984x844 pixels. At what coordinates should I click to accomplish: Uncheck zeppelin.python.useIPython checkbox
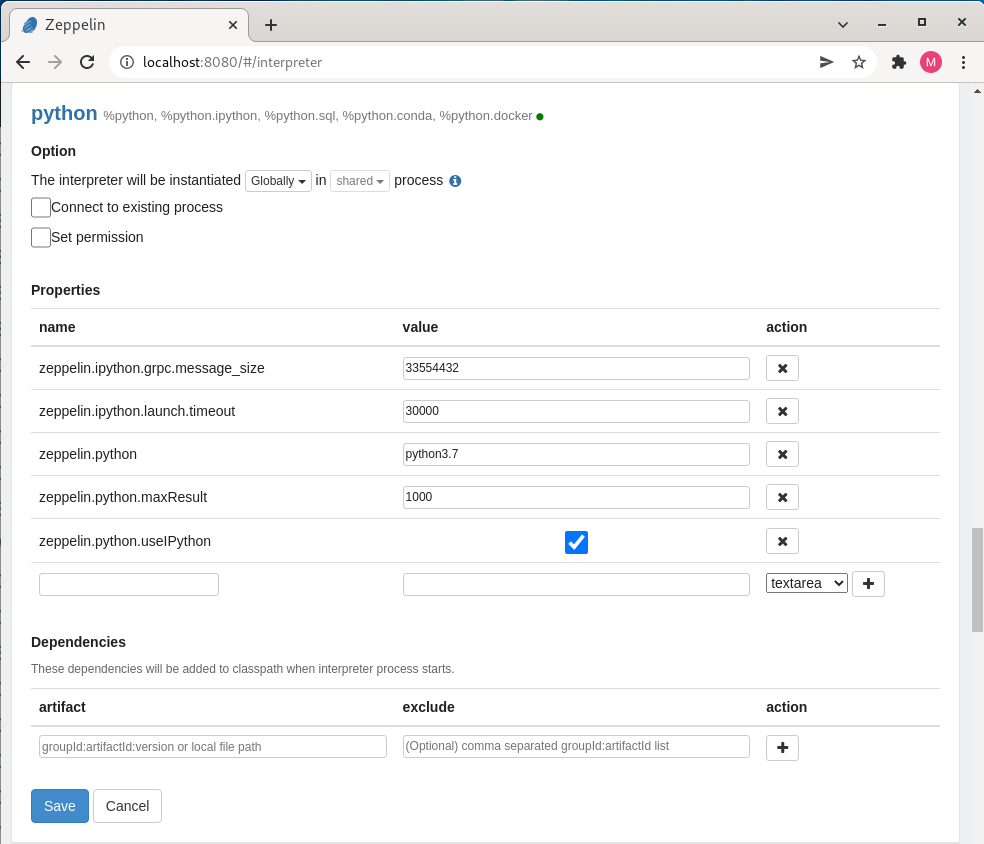[576, 542]
